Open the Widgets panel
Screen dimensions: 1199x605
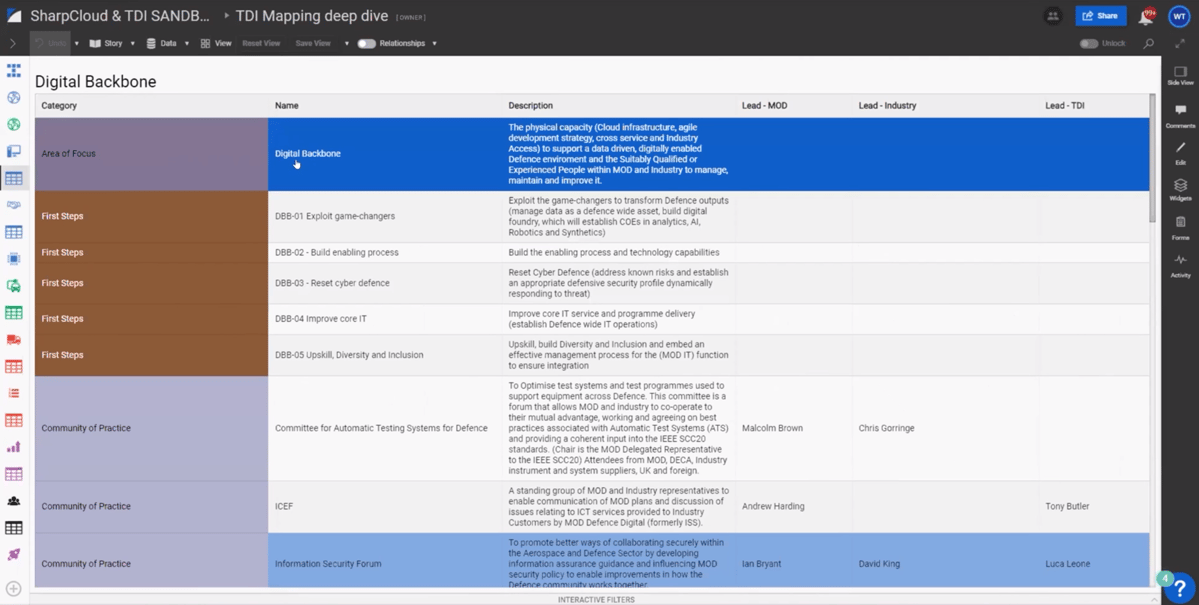1180,189
